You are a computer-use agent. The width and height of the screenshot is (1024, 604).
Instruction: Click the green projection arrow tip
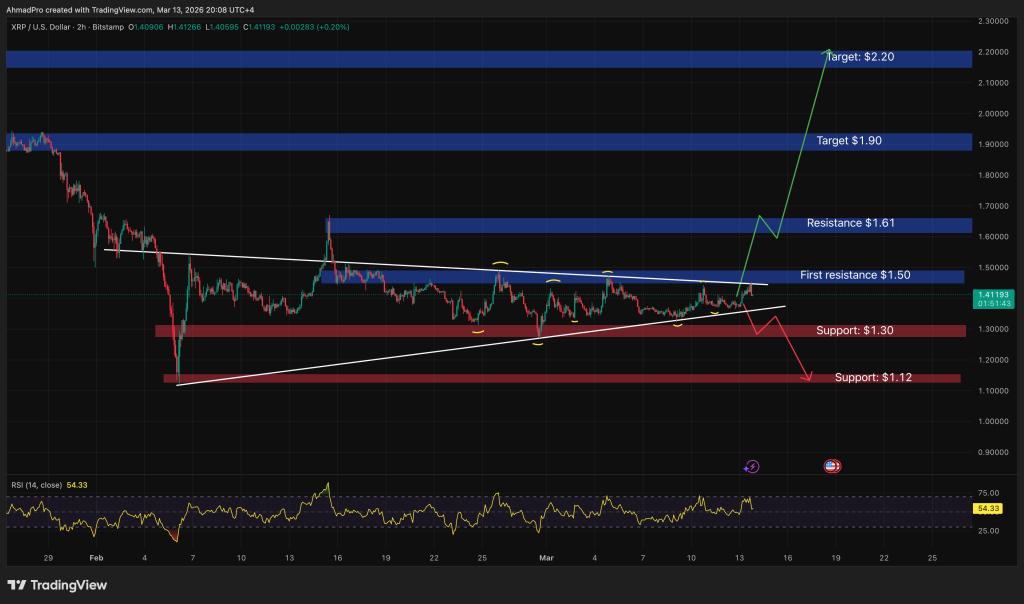point(827,50)
